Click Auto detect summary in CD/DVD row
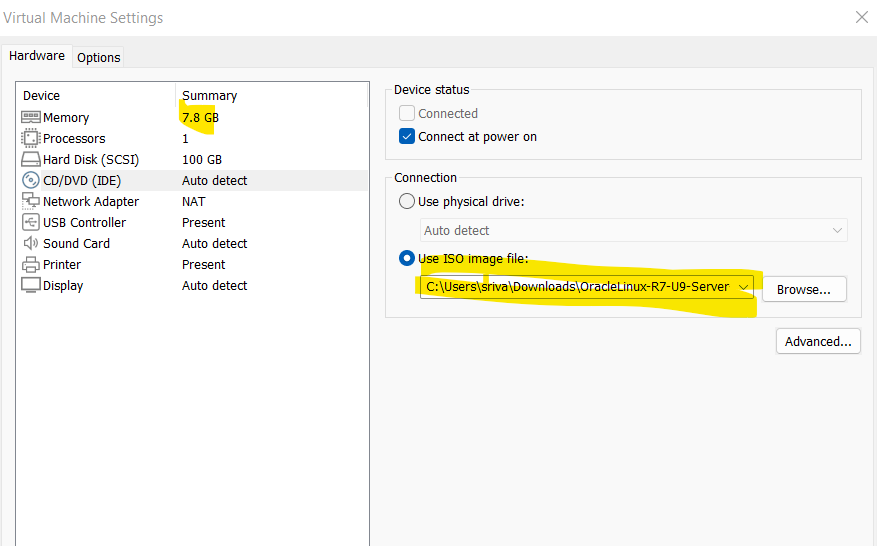Viewport: 877px width, 546px height. [x=214, y=180]
